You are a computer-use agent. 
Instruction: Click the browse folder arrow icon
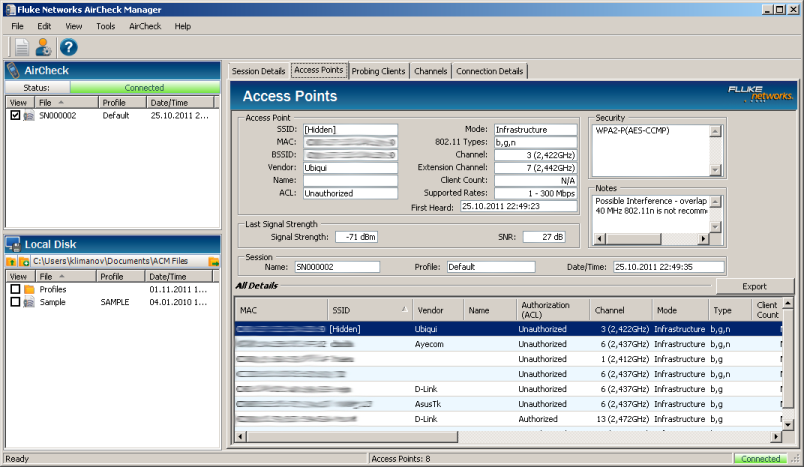click(214, 261)
